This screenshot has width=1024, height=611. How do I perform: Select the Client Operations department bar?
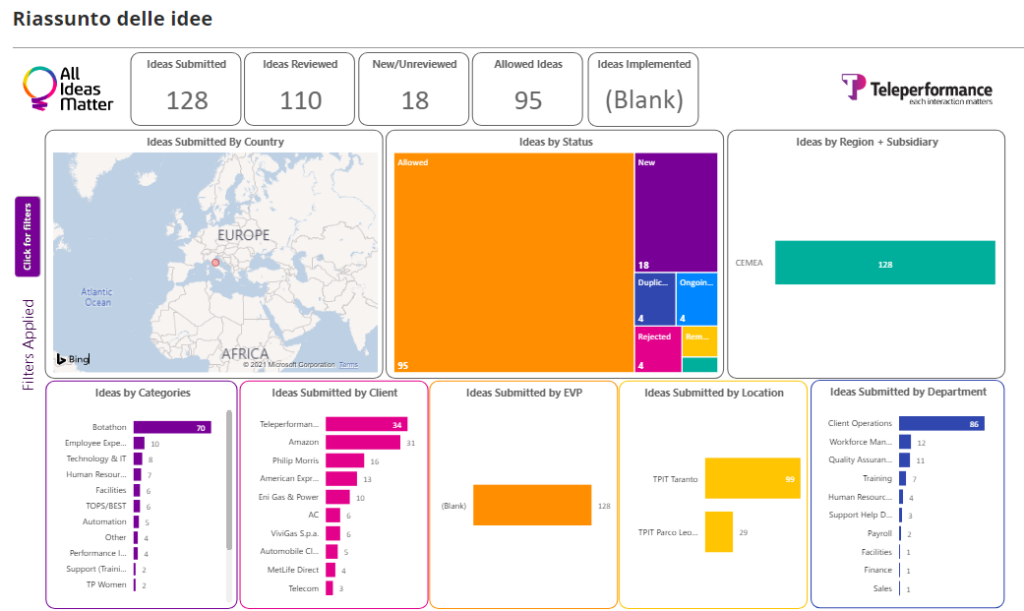click(942, 423)
